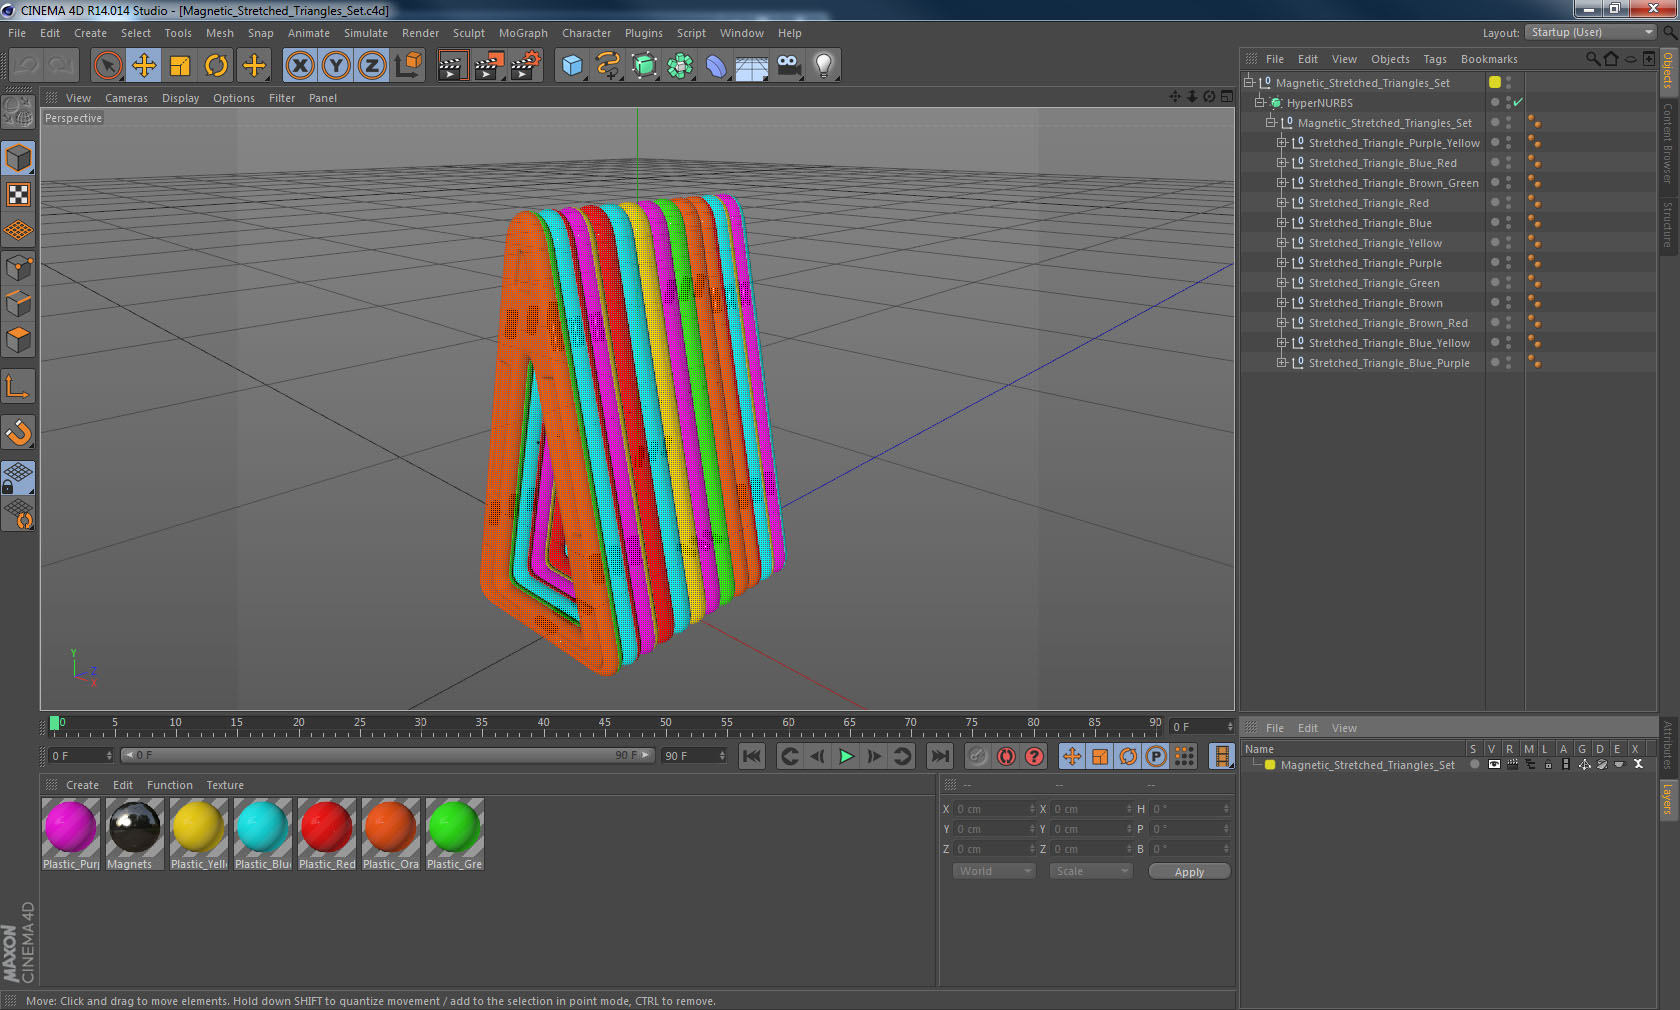Play the animation forward
The height and width of the screenshot is (1010, 1680).
coord(846,756)
